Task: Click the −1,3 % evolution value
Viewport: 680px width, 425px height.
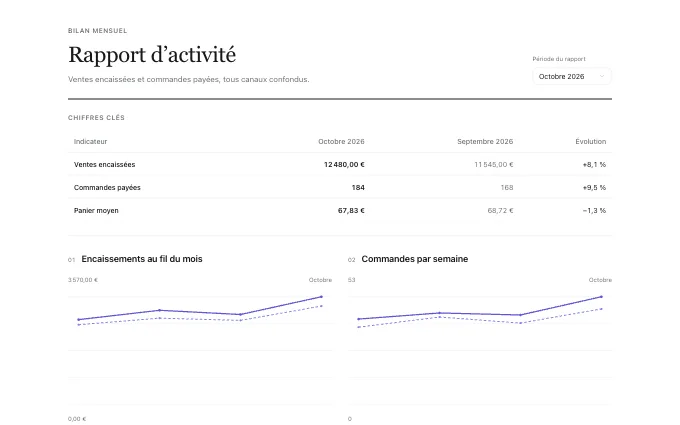Action: click(594, 210)
